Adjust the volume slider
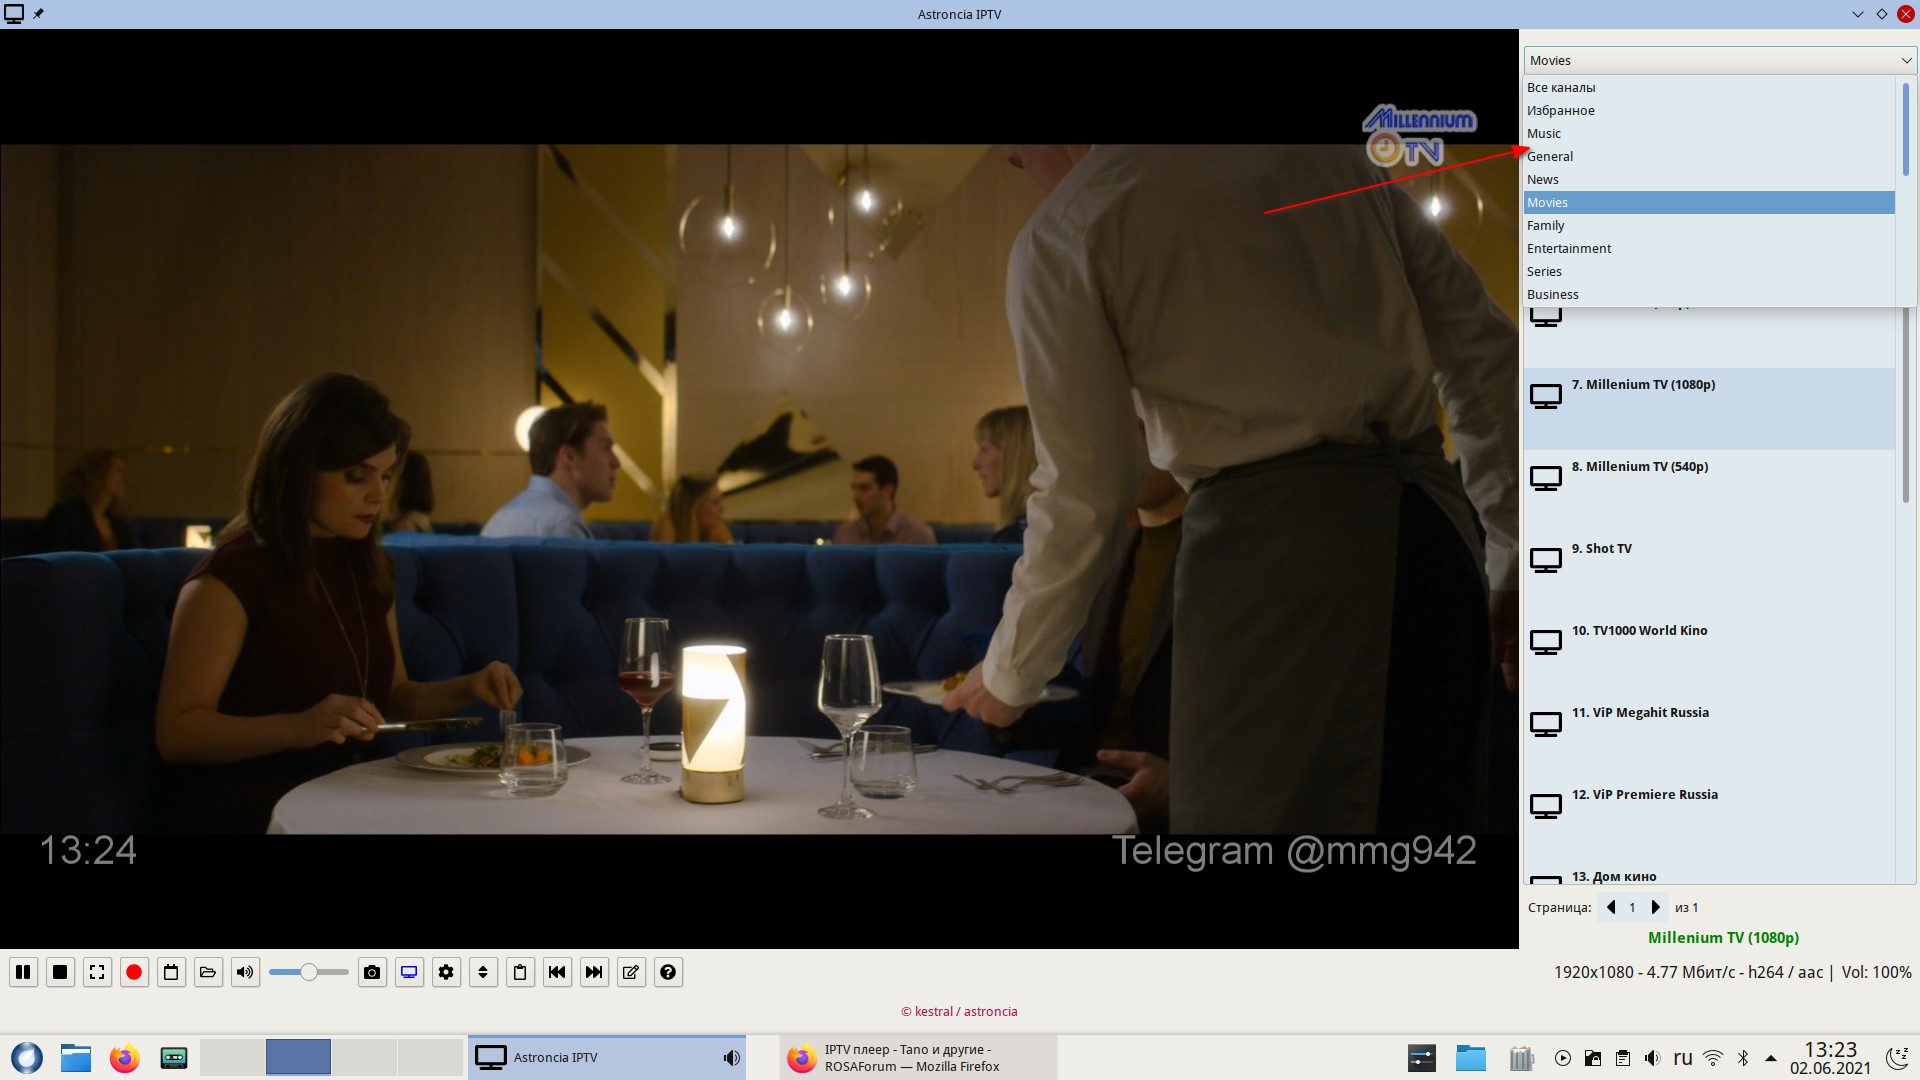Viewport: 1920px width, 1080px height. point(309,972)
